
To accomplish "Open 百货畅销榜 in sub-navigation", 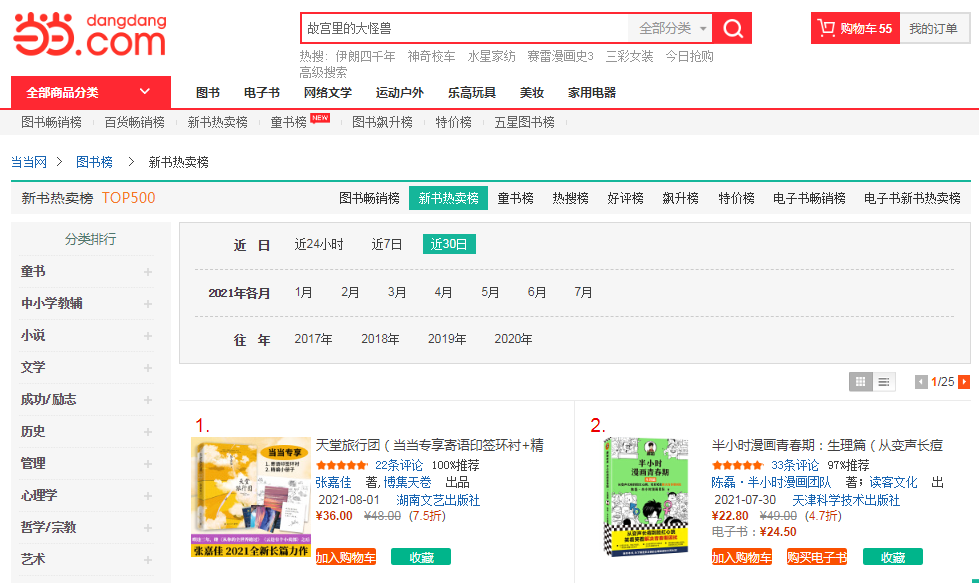I will [x=134, y=122].
